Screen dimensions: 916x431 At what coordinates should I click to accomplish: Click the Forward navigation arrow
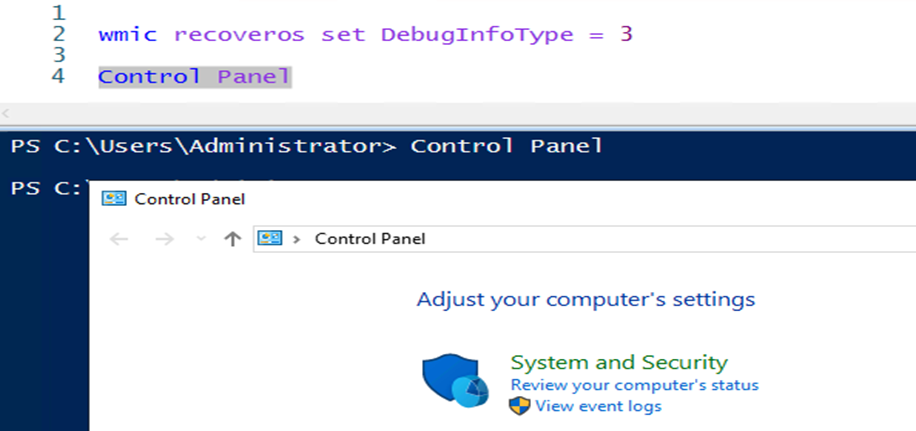(x=165, y=239)
